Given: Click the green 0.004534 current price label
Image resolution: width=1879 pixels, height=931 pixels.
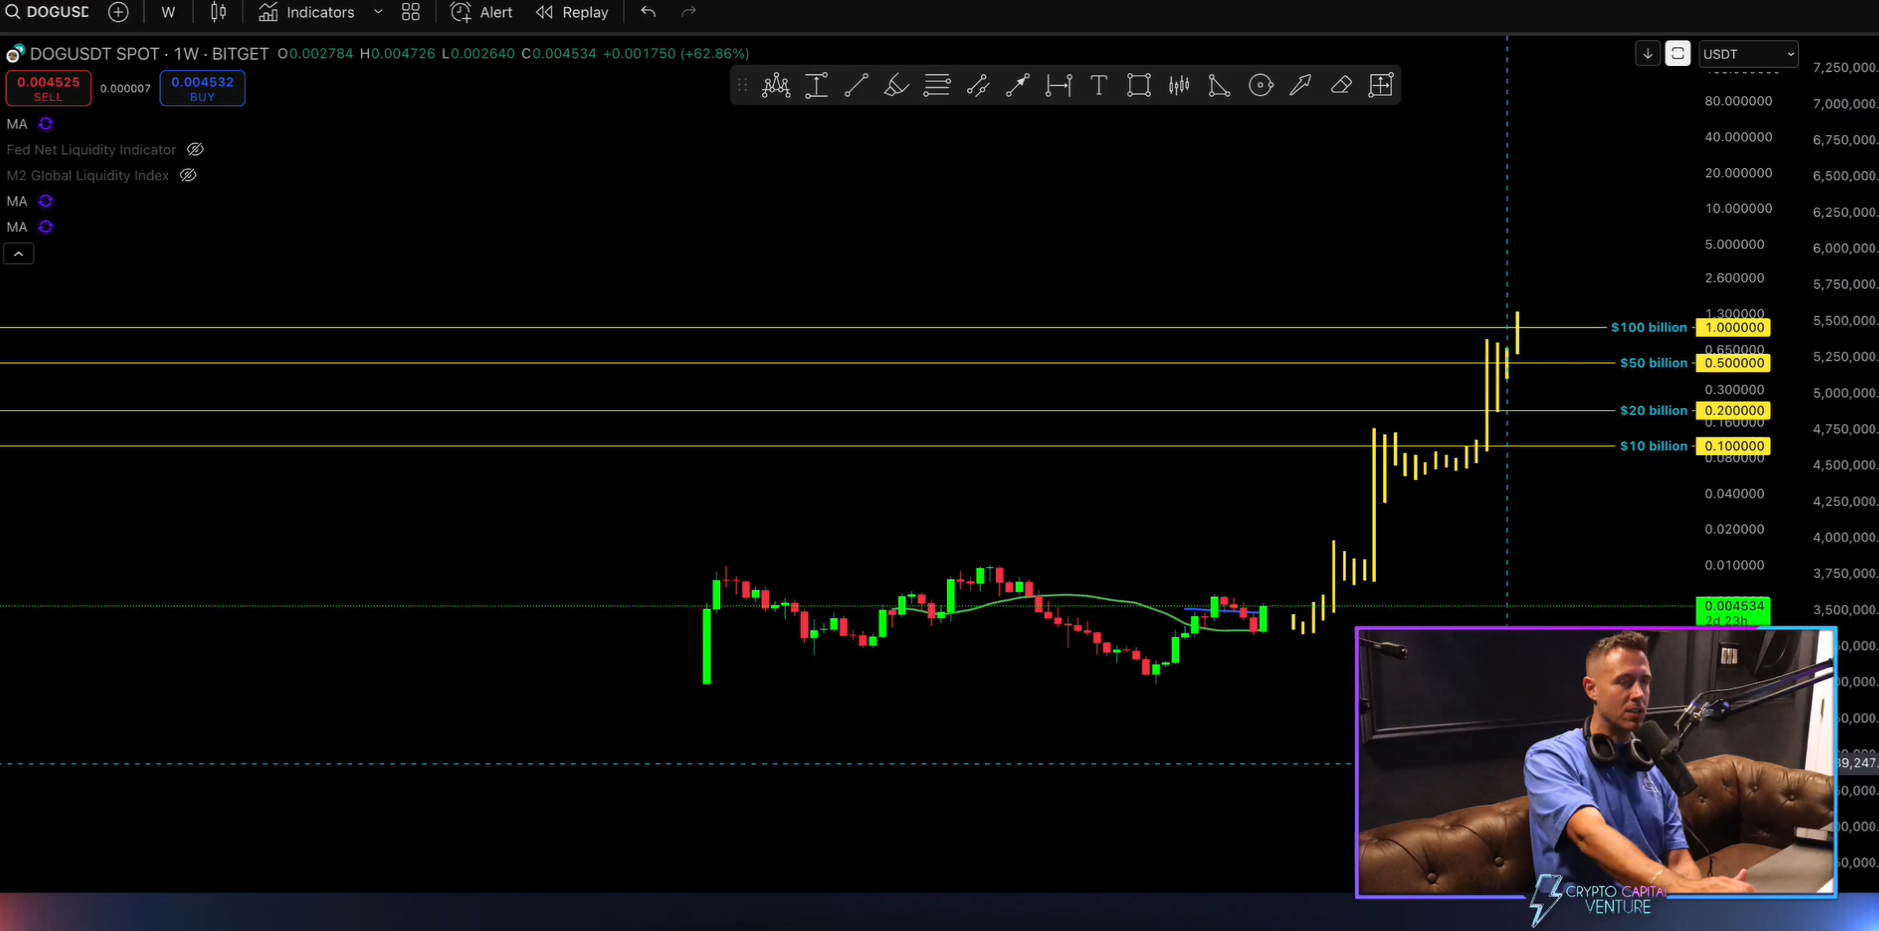Looking at the screenshot, I should click(x=1734, y=611).
